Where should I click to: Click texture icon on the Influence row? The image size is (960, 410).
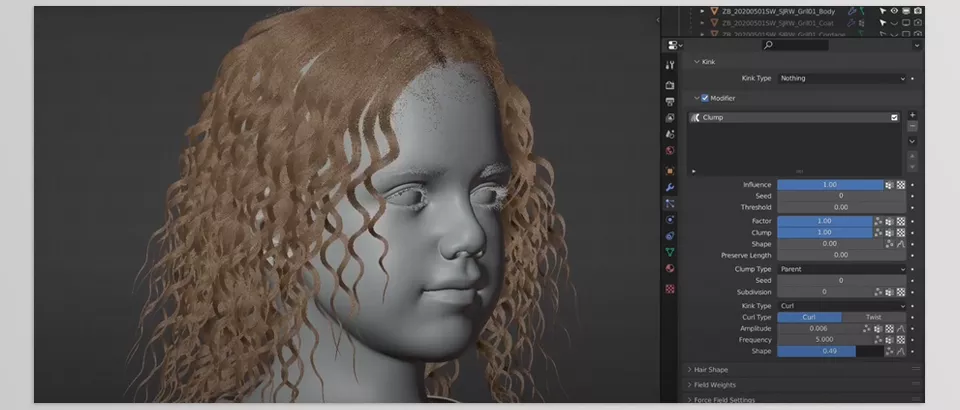[901, 185]
